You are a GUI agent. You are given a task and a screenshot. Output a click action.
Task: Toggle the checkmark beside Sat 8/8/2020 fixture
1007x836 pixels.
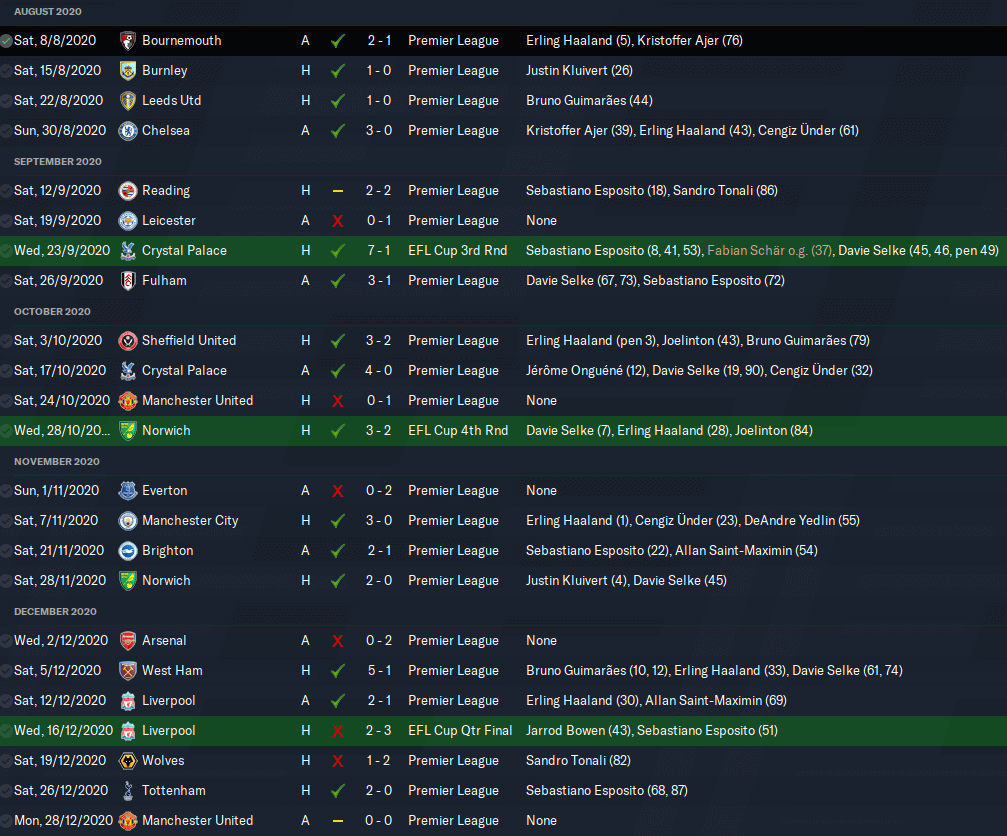[6, 41]
